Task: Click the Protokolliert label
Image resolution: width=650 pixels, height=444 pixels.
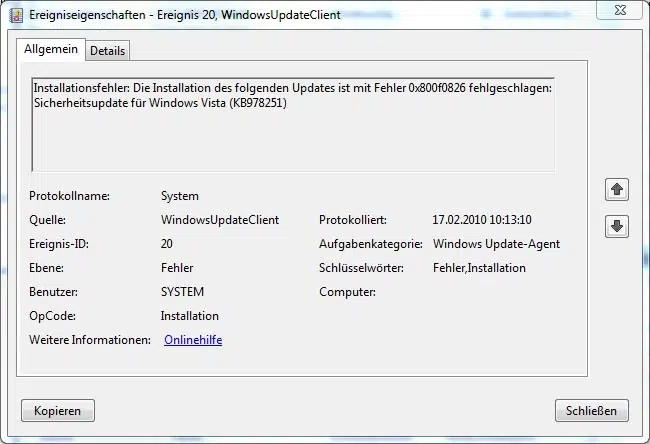Action: [x=353, y=220]
